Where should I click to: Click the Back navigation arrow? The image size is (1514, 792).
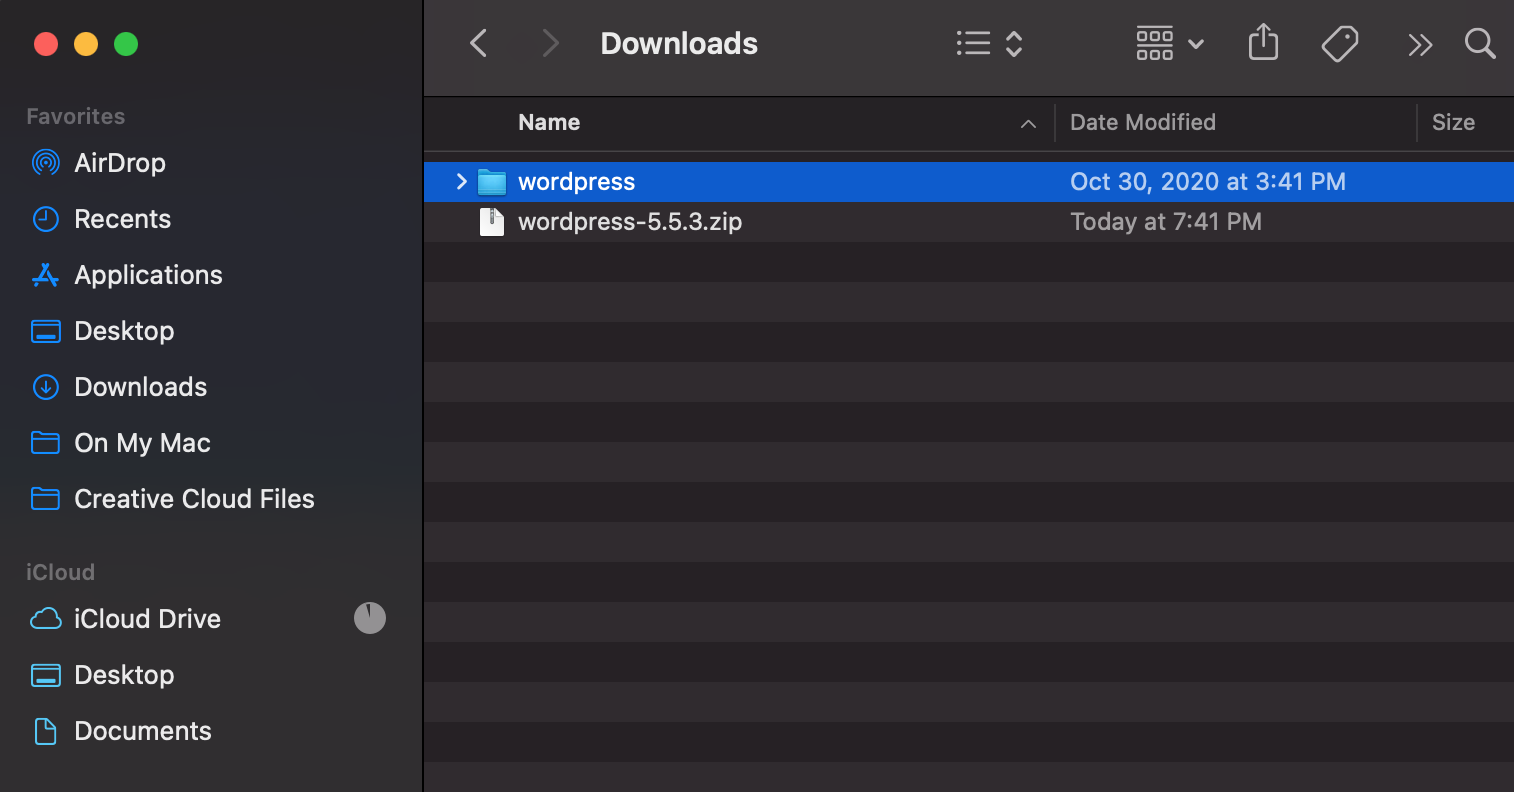coord(479,43)
